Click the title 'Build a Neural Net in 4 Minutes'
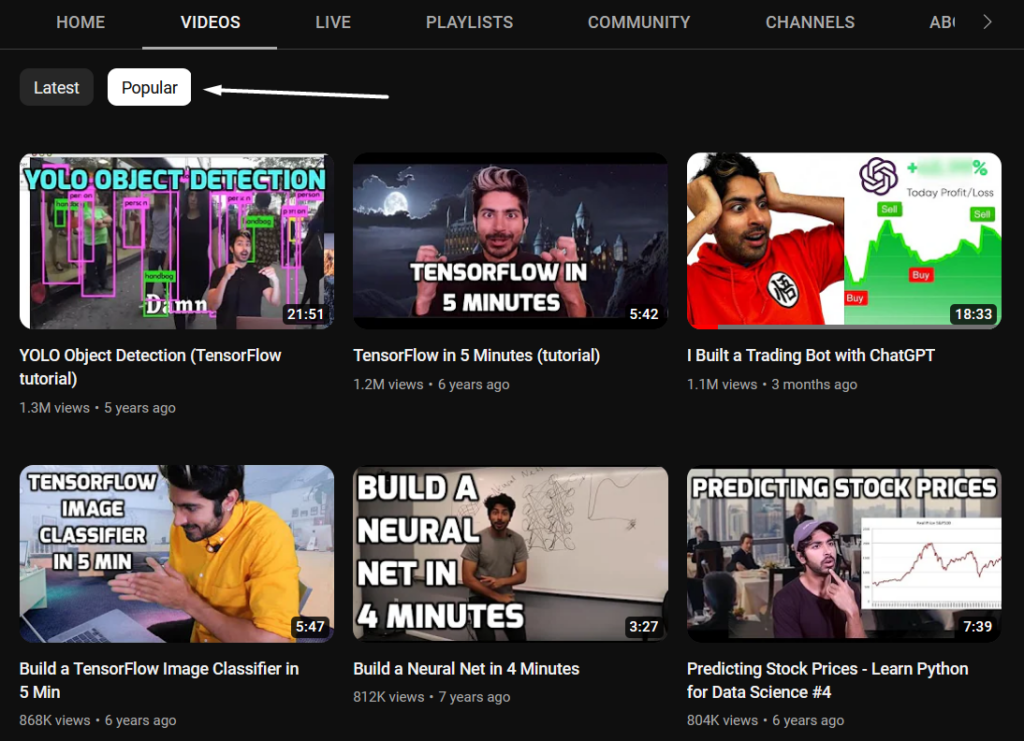1024x741 pixels. pyautogui.click(x=466, y=669)
